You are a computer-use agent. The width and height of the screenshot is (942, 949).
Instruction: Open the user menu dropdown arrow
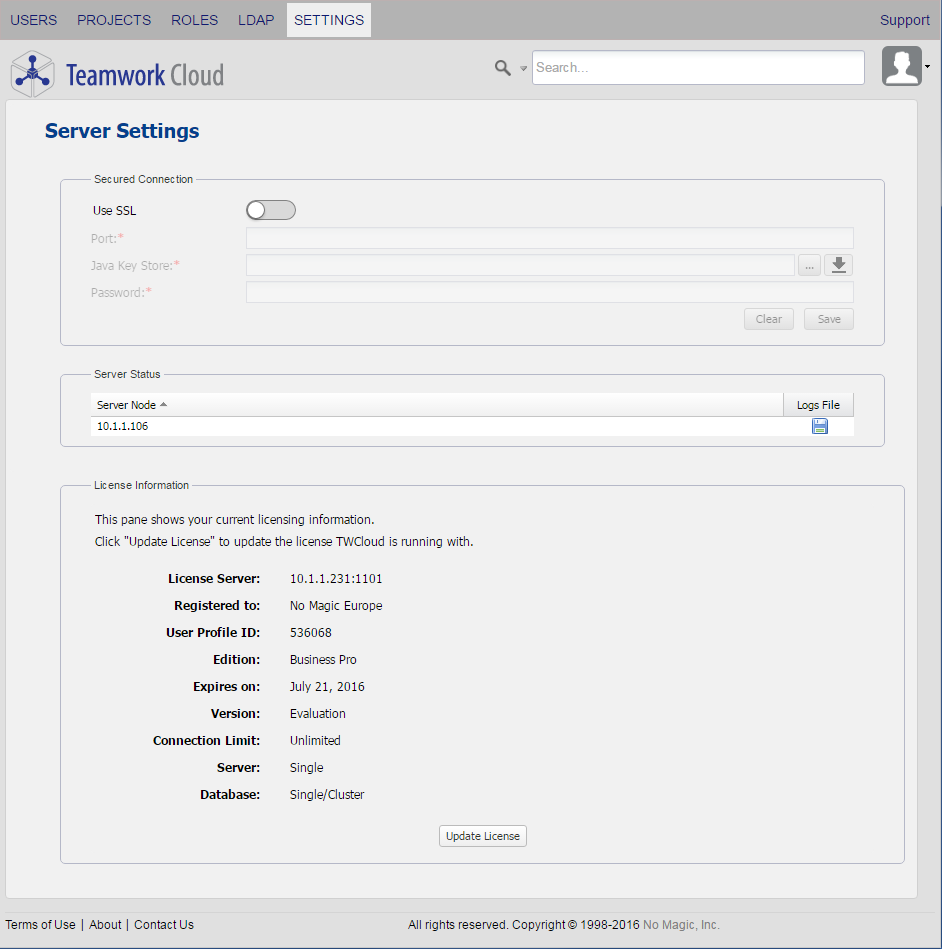[x=927, y=67]
